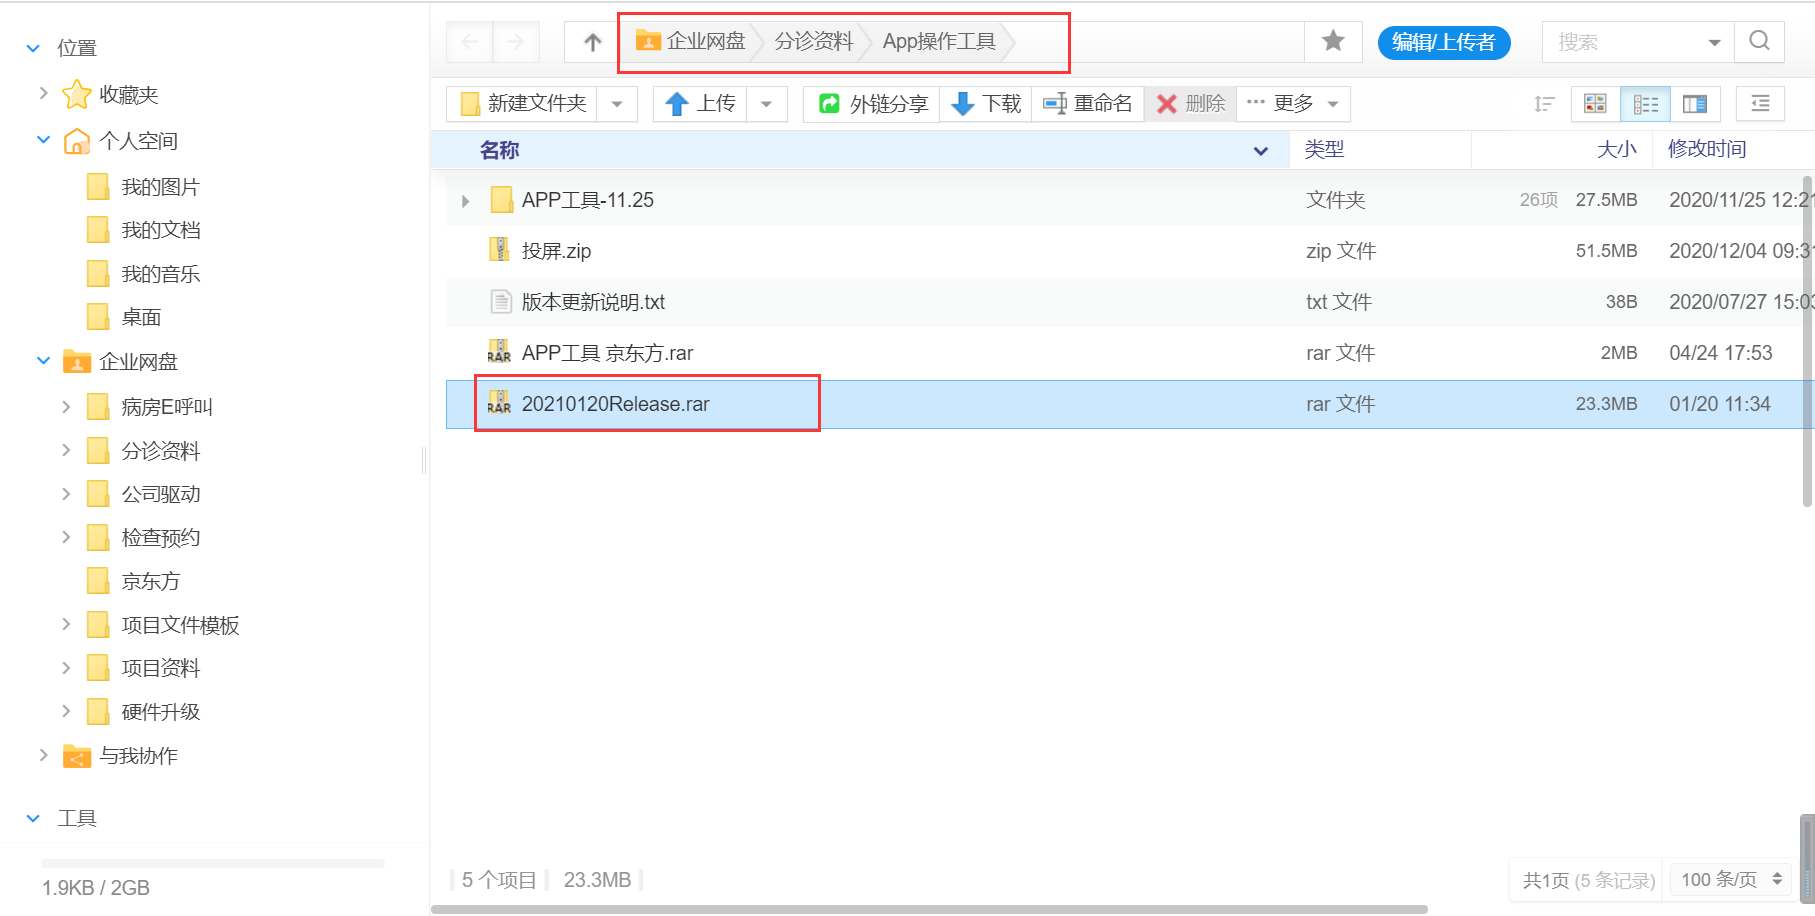Viewport: 1815px width, 916px height.
Task: Go up one folder level arrow
Action: click(x=593, y=42)
